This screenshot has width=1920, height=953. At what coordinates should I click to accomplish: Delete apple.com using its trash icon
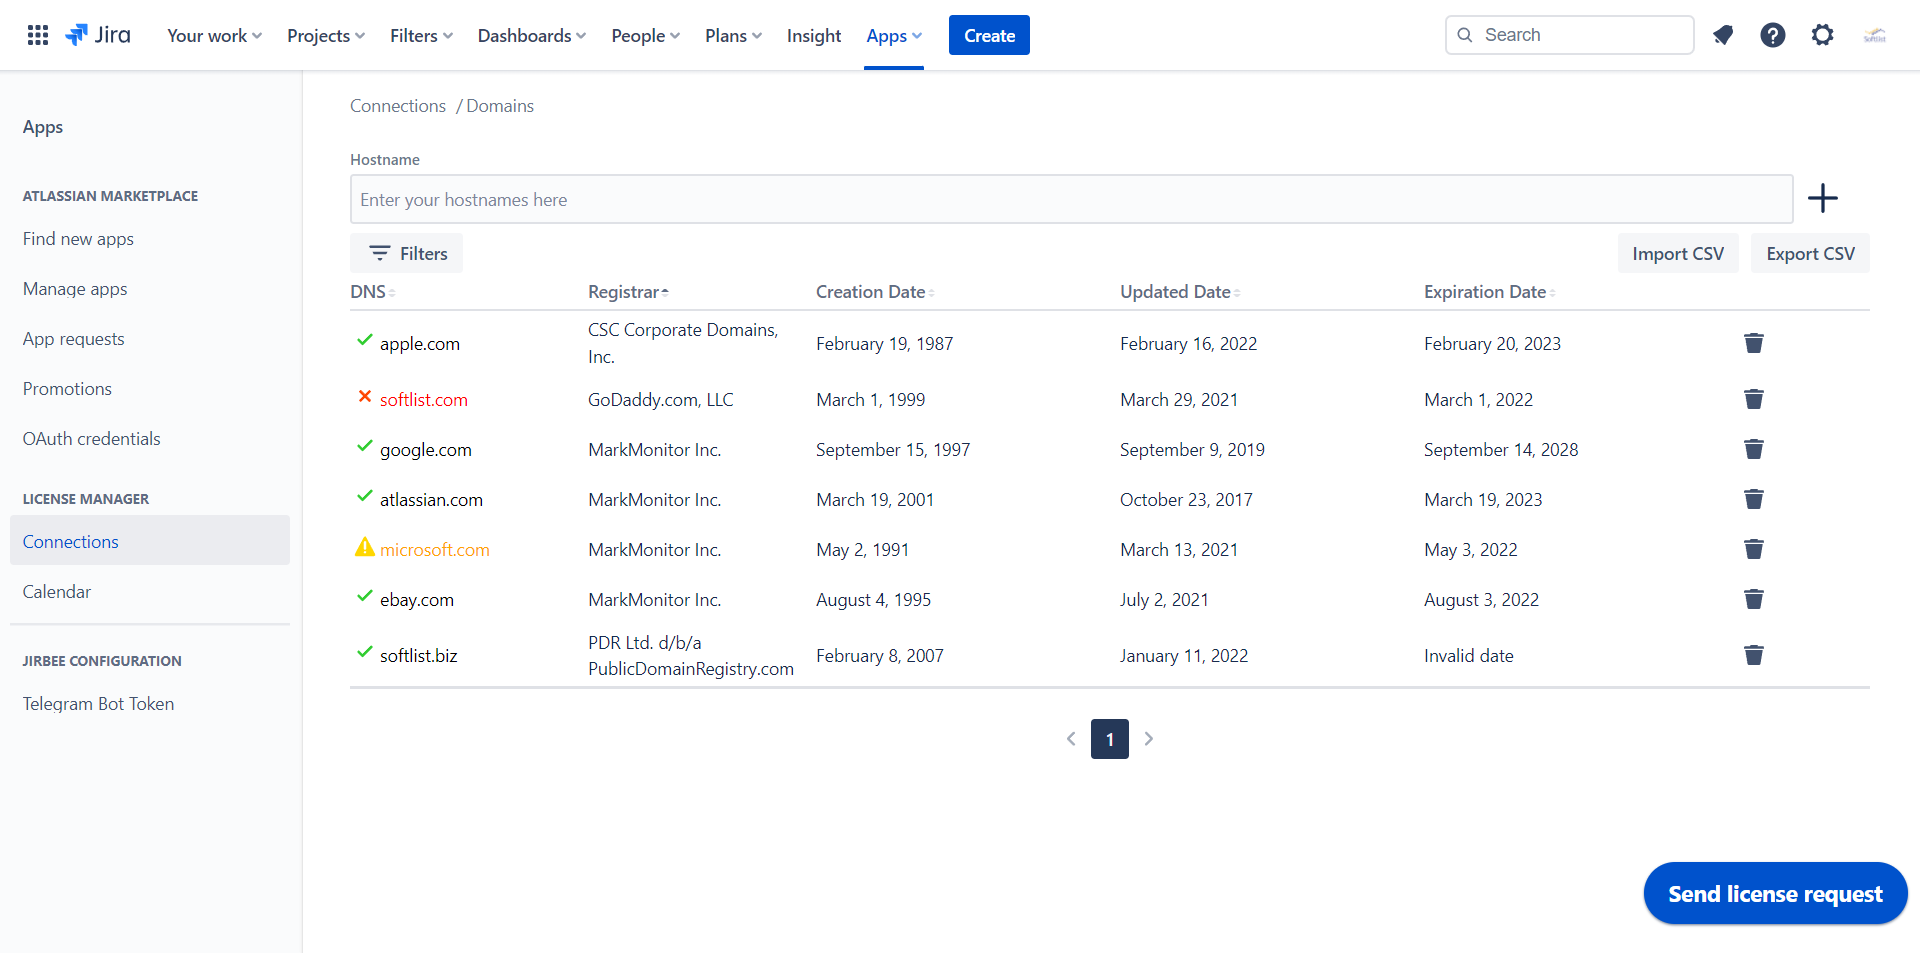click(x=1753, y=343)
